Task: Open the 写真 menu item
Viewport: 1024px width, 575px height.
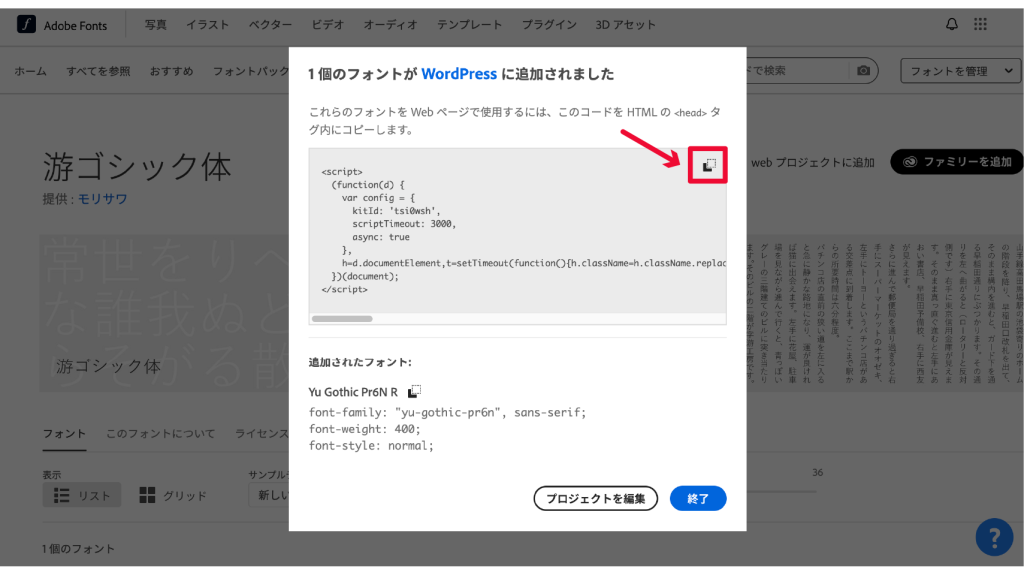Action: point(155,25)
